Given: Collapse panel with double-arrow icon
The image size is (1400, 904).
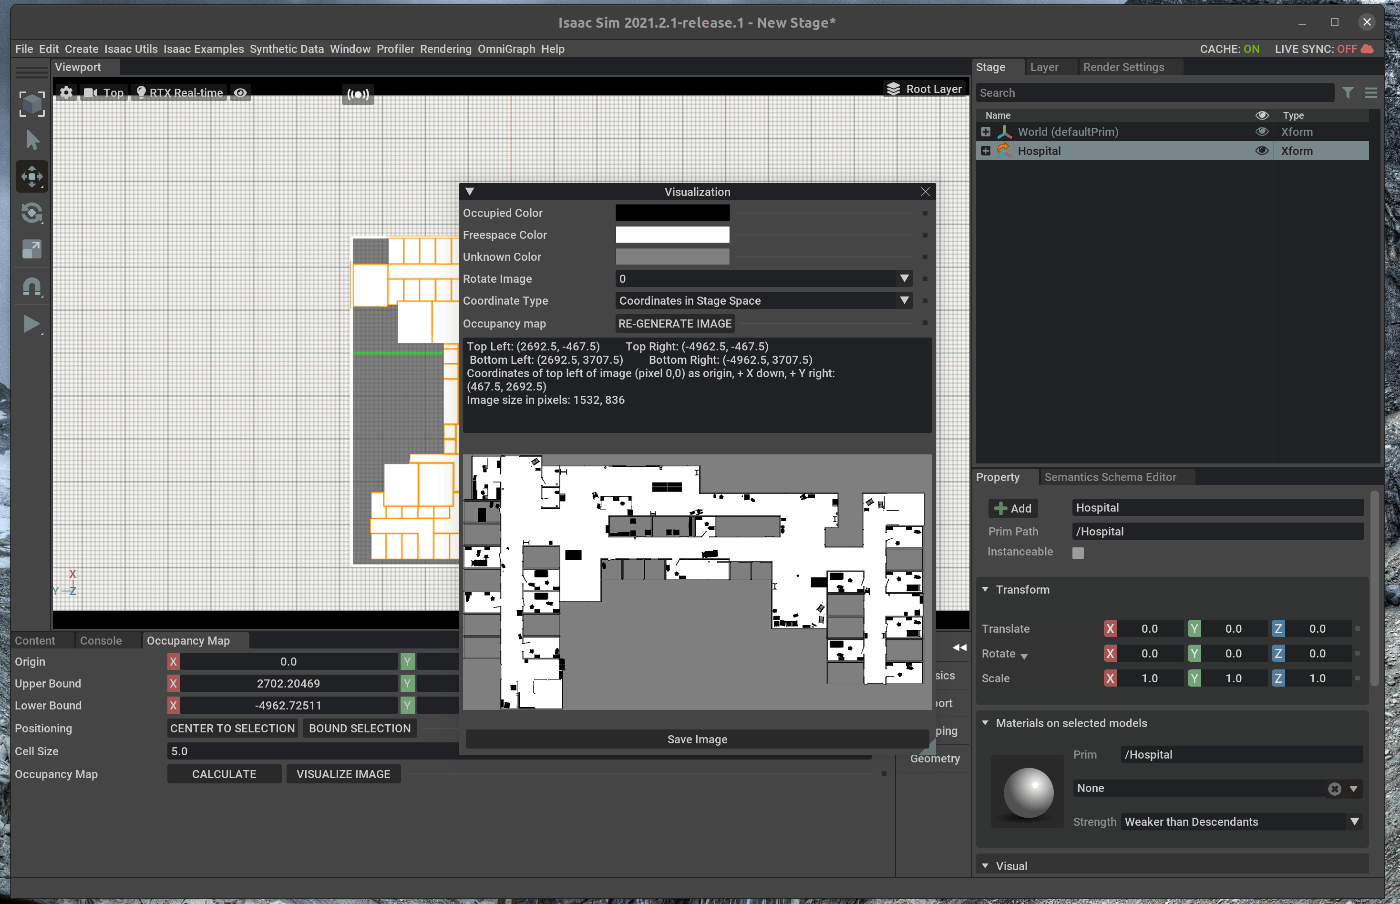Looking at the screenshot, I should [959, 648].
